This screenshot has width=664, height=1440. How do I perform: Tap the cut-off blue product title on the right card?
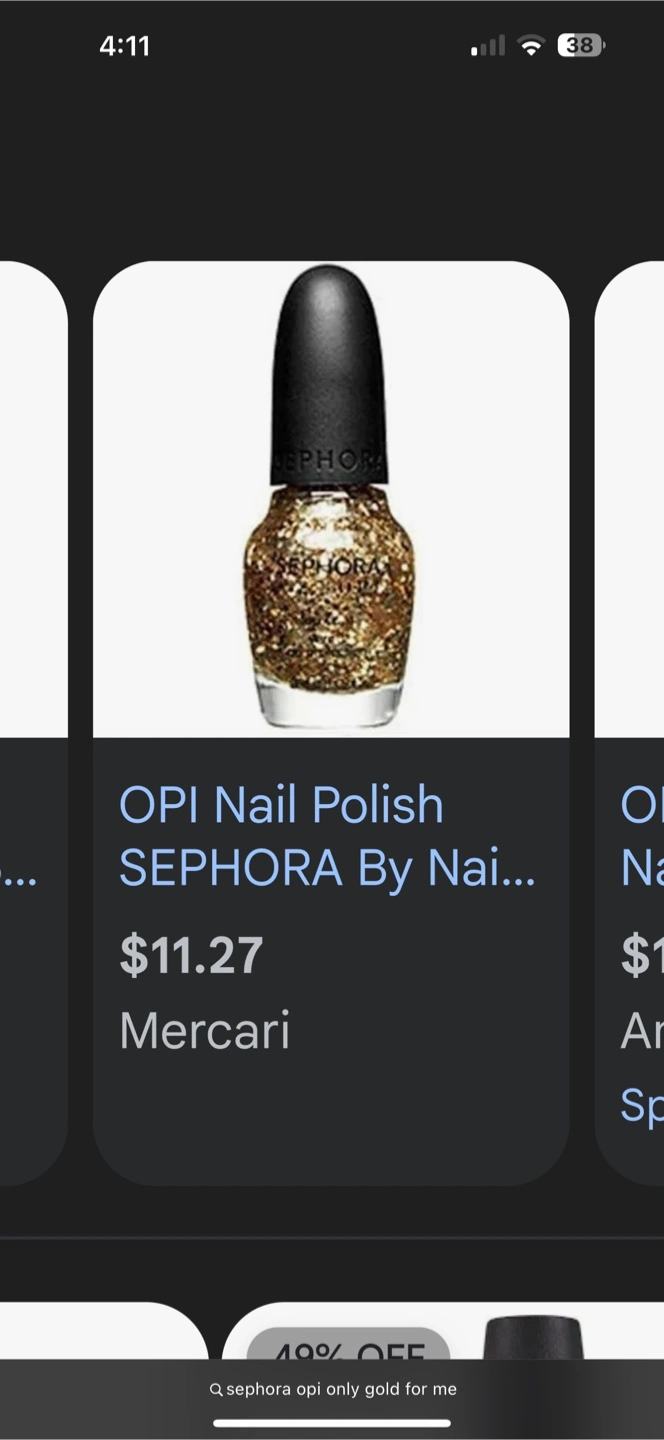point(642,837)
